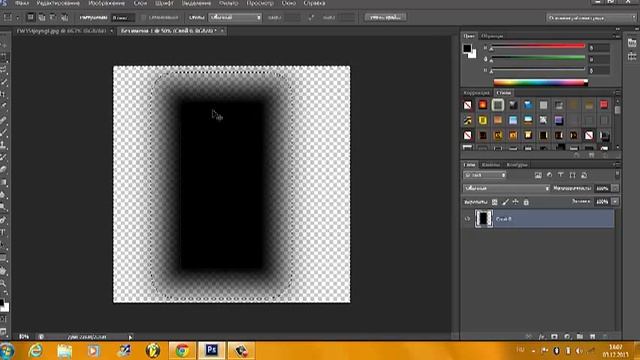Create new adjustment layer from Layers footer

click(567, 337)
